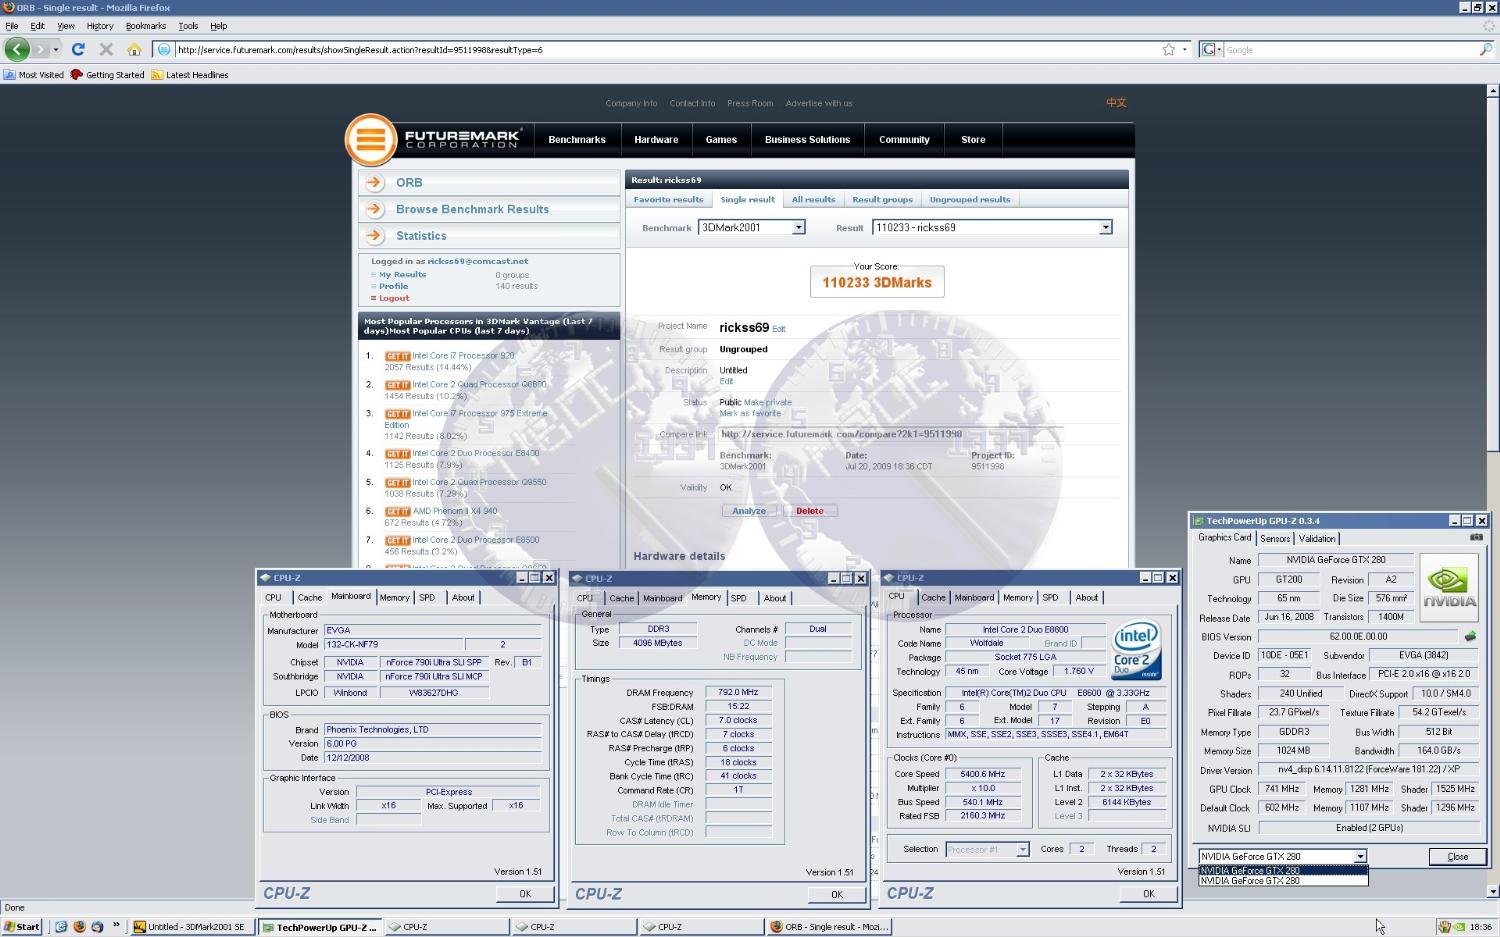1500x937 pixels.
Task: Click the GPU-Z camera screenshot icon
Action: click(x=1476, y=537)
